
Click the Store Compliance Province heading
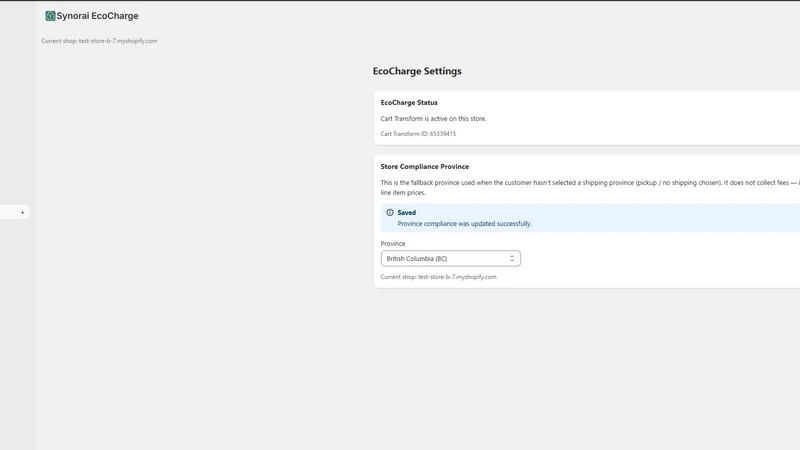click(424, 166)
